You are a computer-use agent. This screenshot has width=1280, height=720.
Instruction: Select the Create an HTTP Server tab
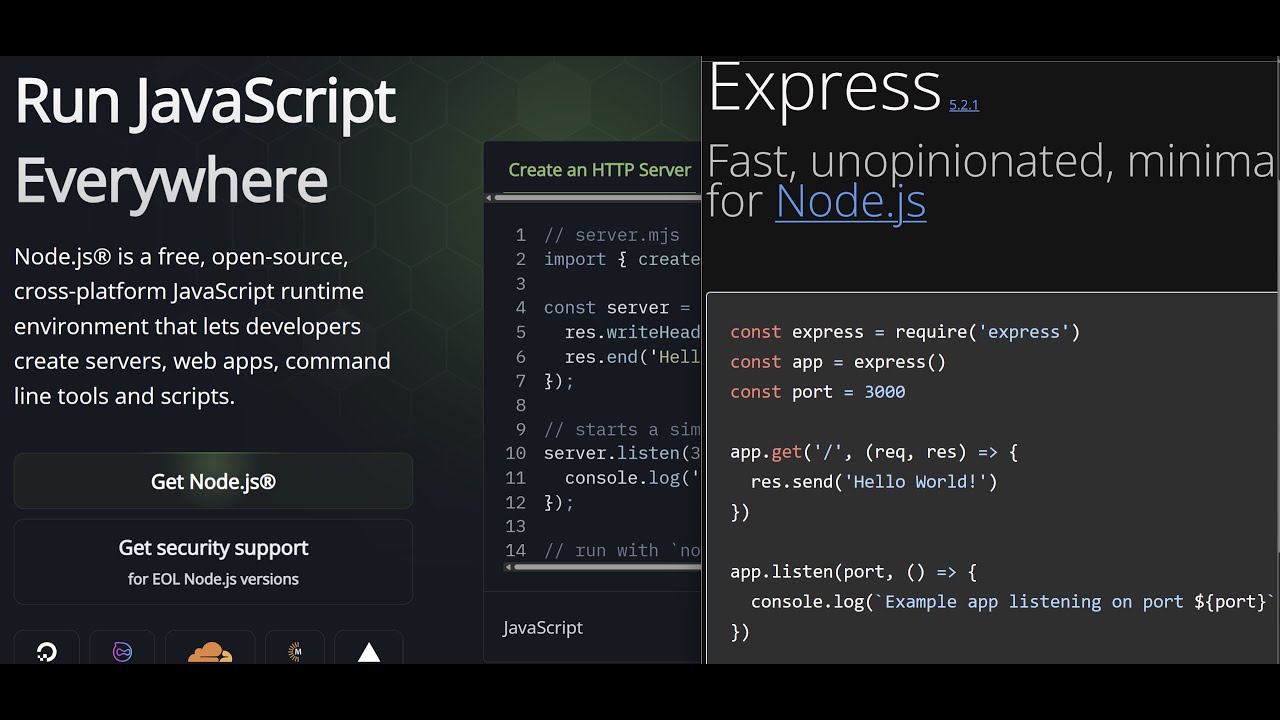point(599,169)
